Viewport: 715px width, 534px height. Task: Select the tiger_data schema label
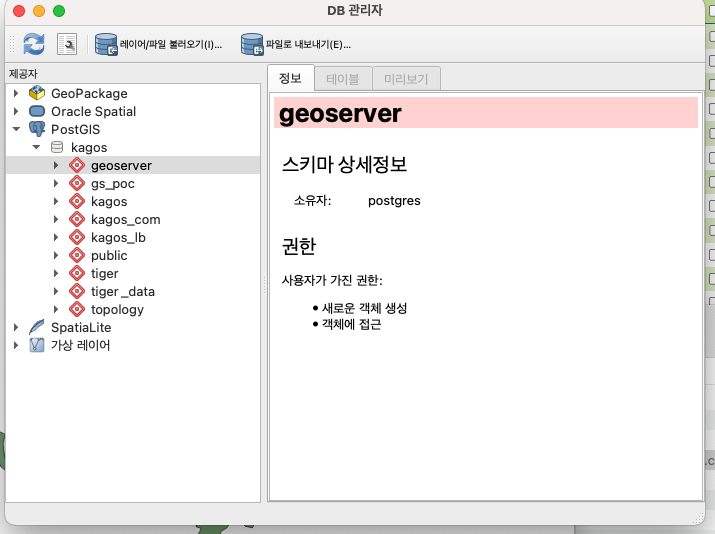(x=123, y=291)
